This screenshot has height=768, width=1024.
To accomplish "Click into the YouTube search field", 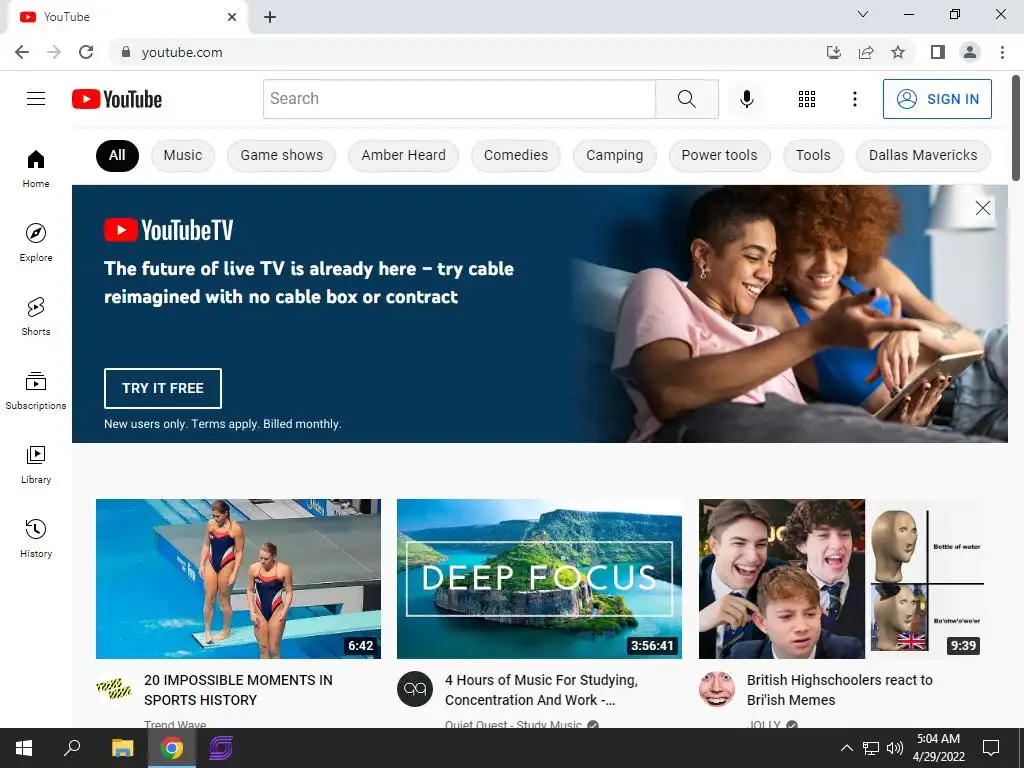I will [x=459, y=99].
